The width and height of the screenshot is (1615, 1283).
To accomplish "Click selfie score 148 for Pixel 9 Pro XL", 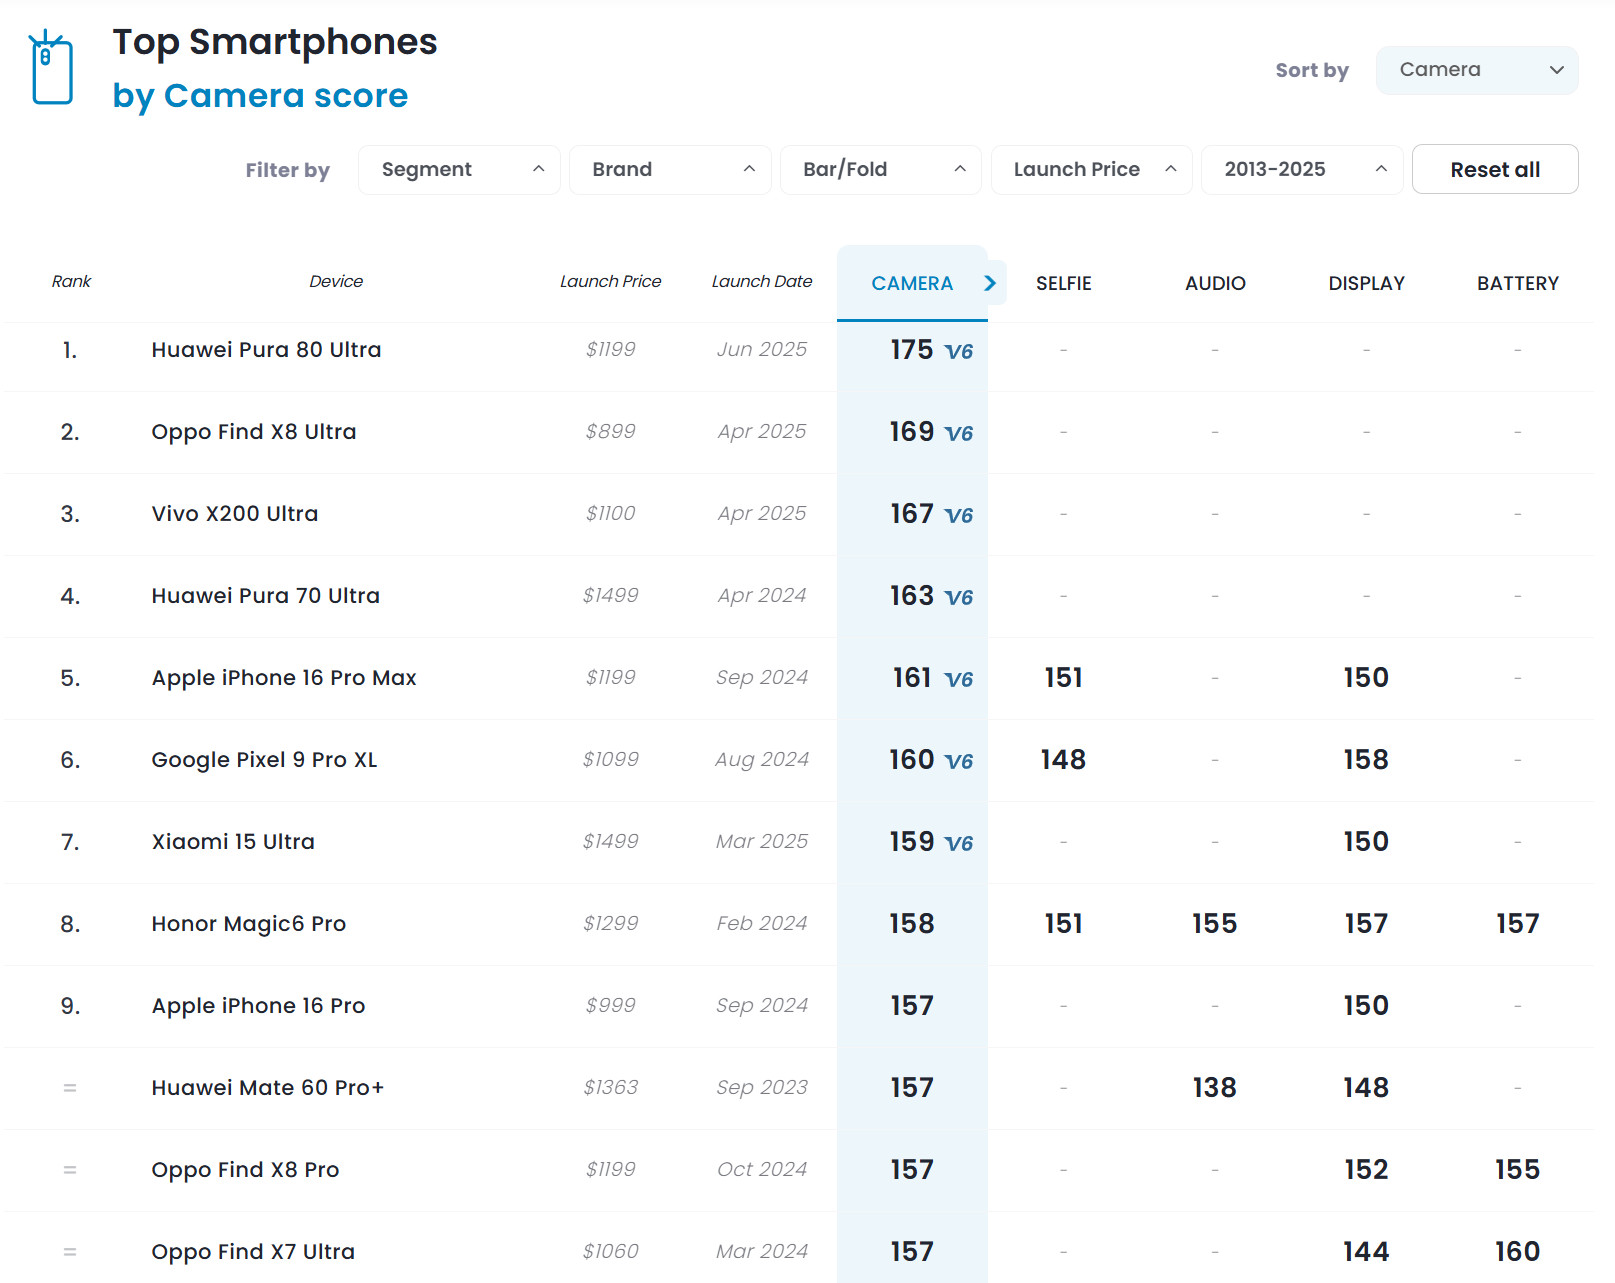I will tap(1063, 760).
